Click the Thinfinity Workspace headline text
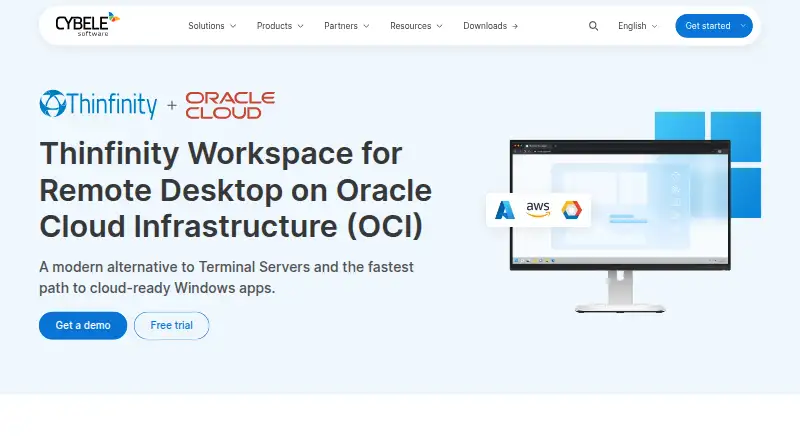The height and width of the screenshot is (440, 800). [236, 189]
